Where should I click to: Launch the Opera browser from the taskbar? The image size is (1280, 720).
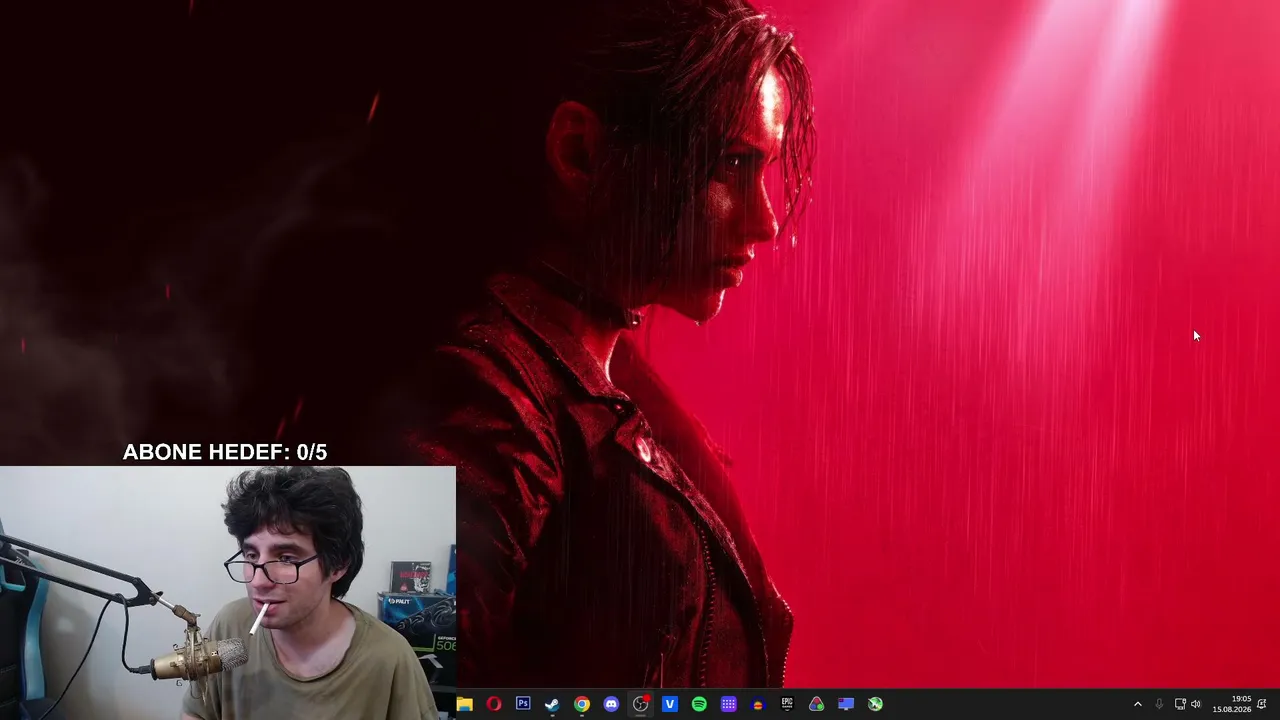(x=494, y=704)
